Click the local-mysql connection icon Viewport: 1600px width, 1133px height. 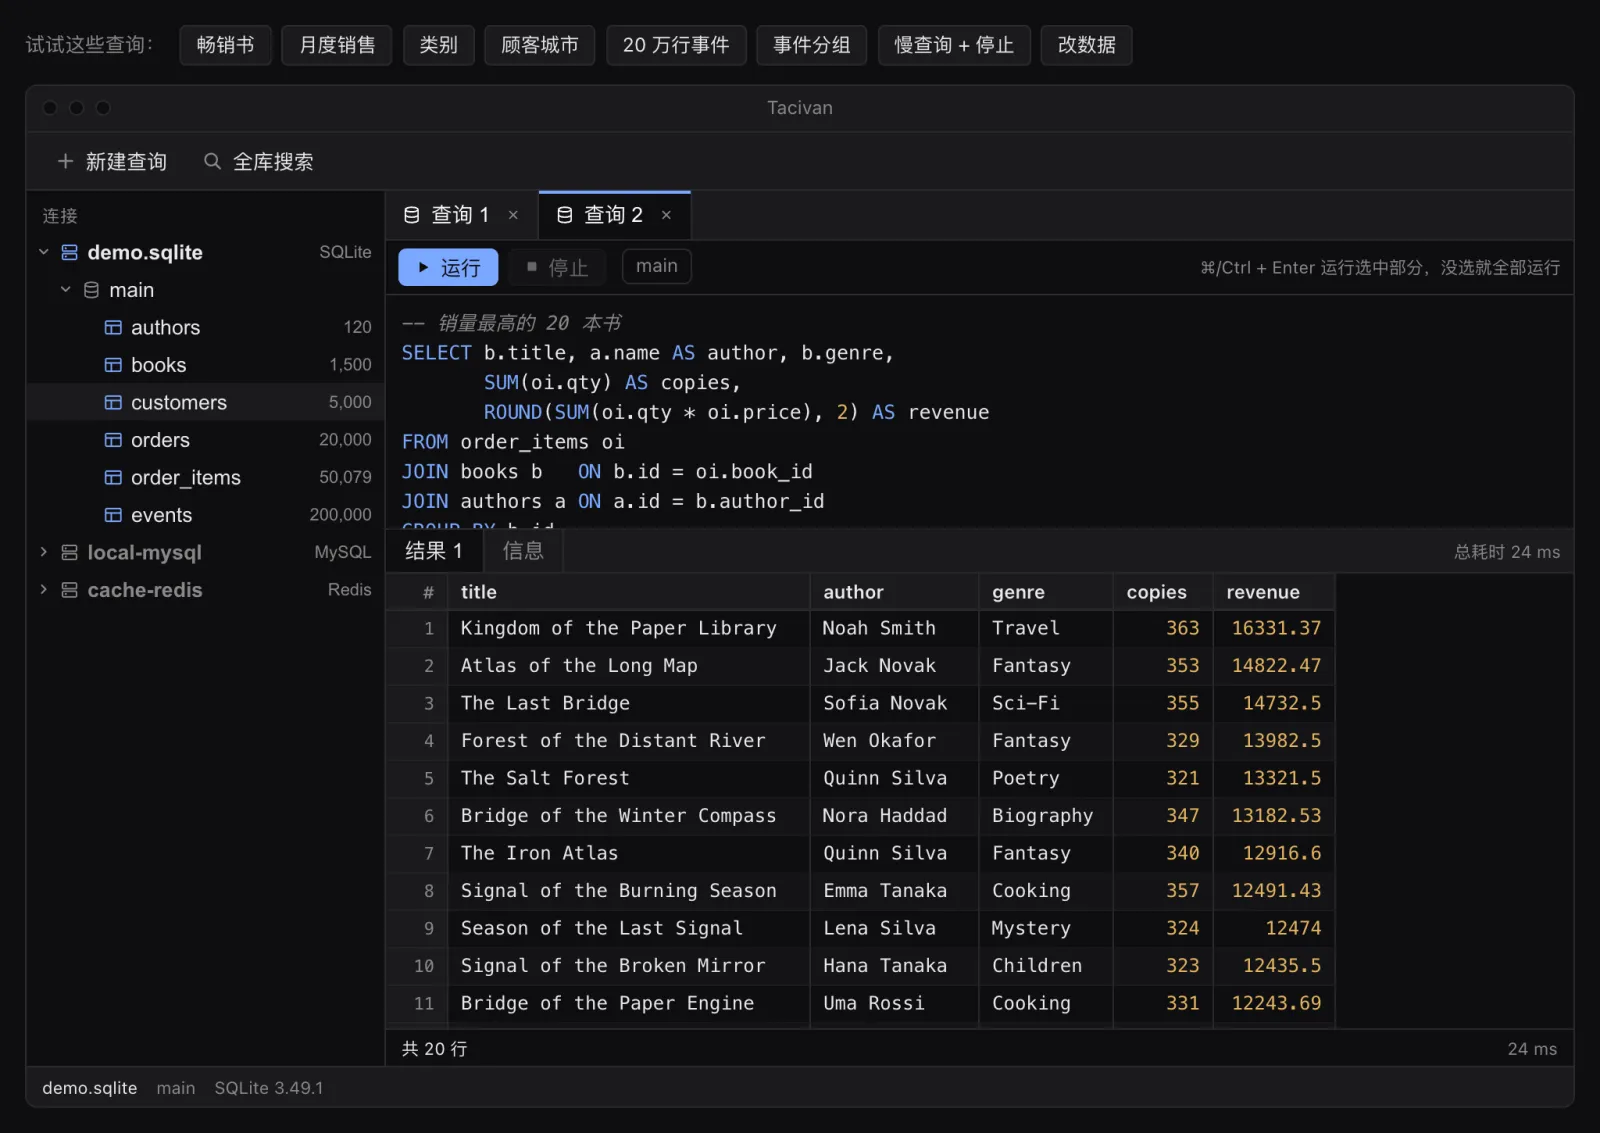pos(69,552)
